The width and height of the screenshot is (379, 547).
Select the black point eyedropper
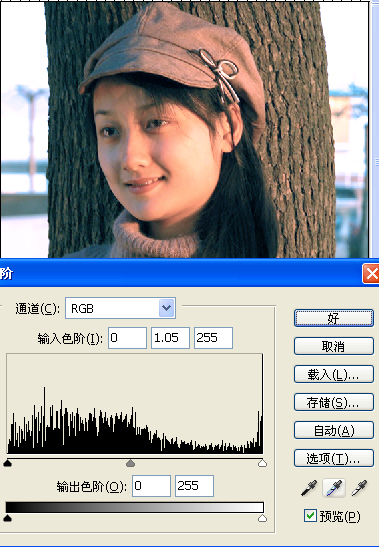pos(309,488)
